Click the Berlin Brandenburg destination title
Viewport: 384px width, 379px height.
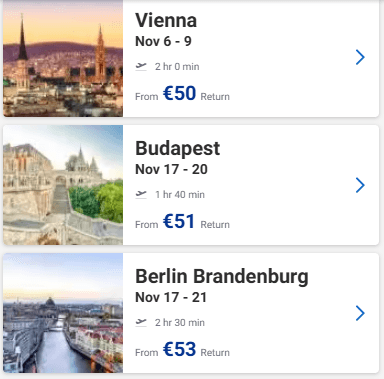222,277
